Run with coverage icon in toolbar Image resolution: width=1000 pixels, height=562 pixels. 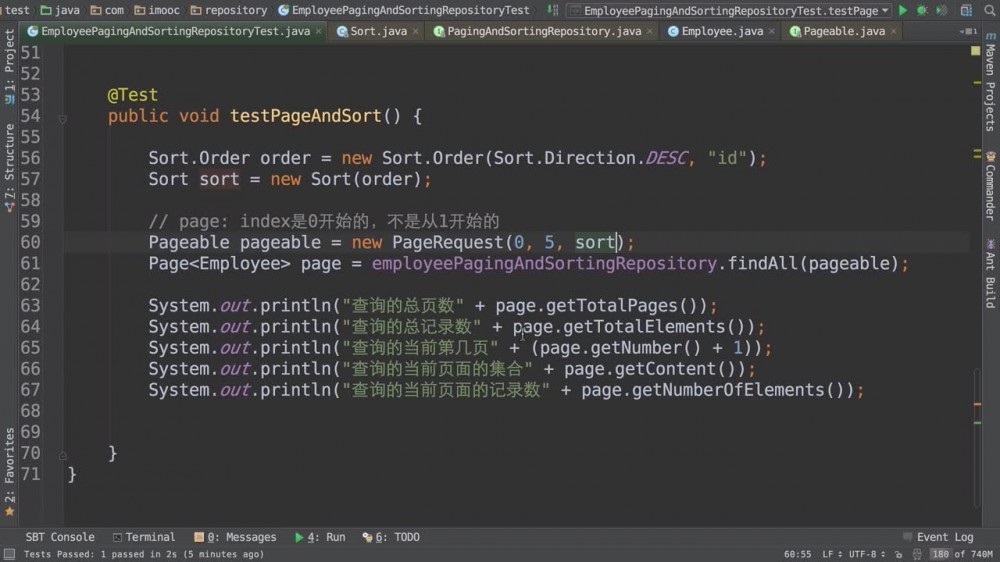pyautogui.click(x=941, y=10)
